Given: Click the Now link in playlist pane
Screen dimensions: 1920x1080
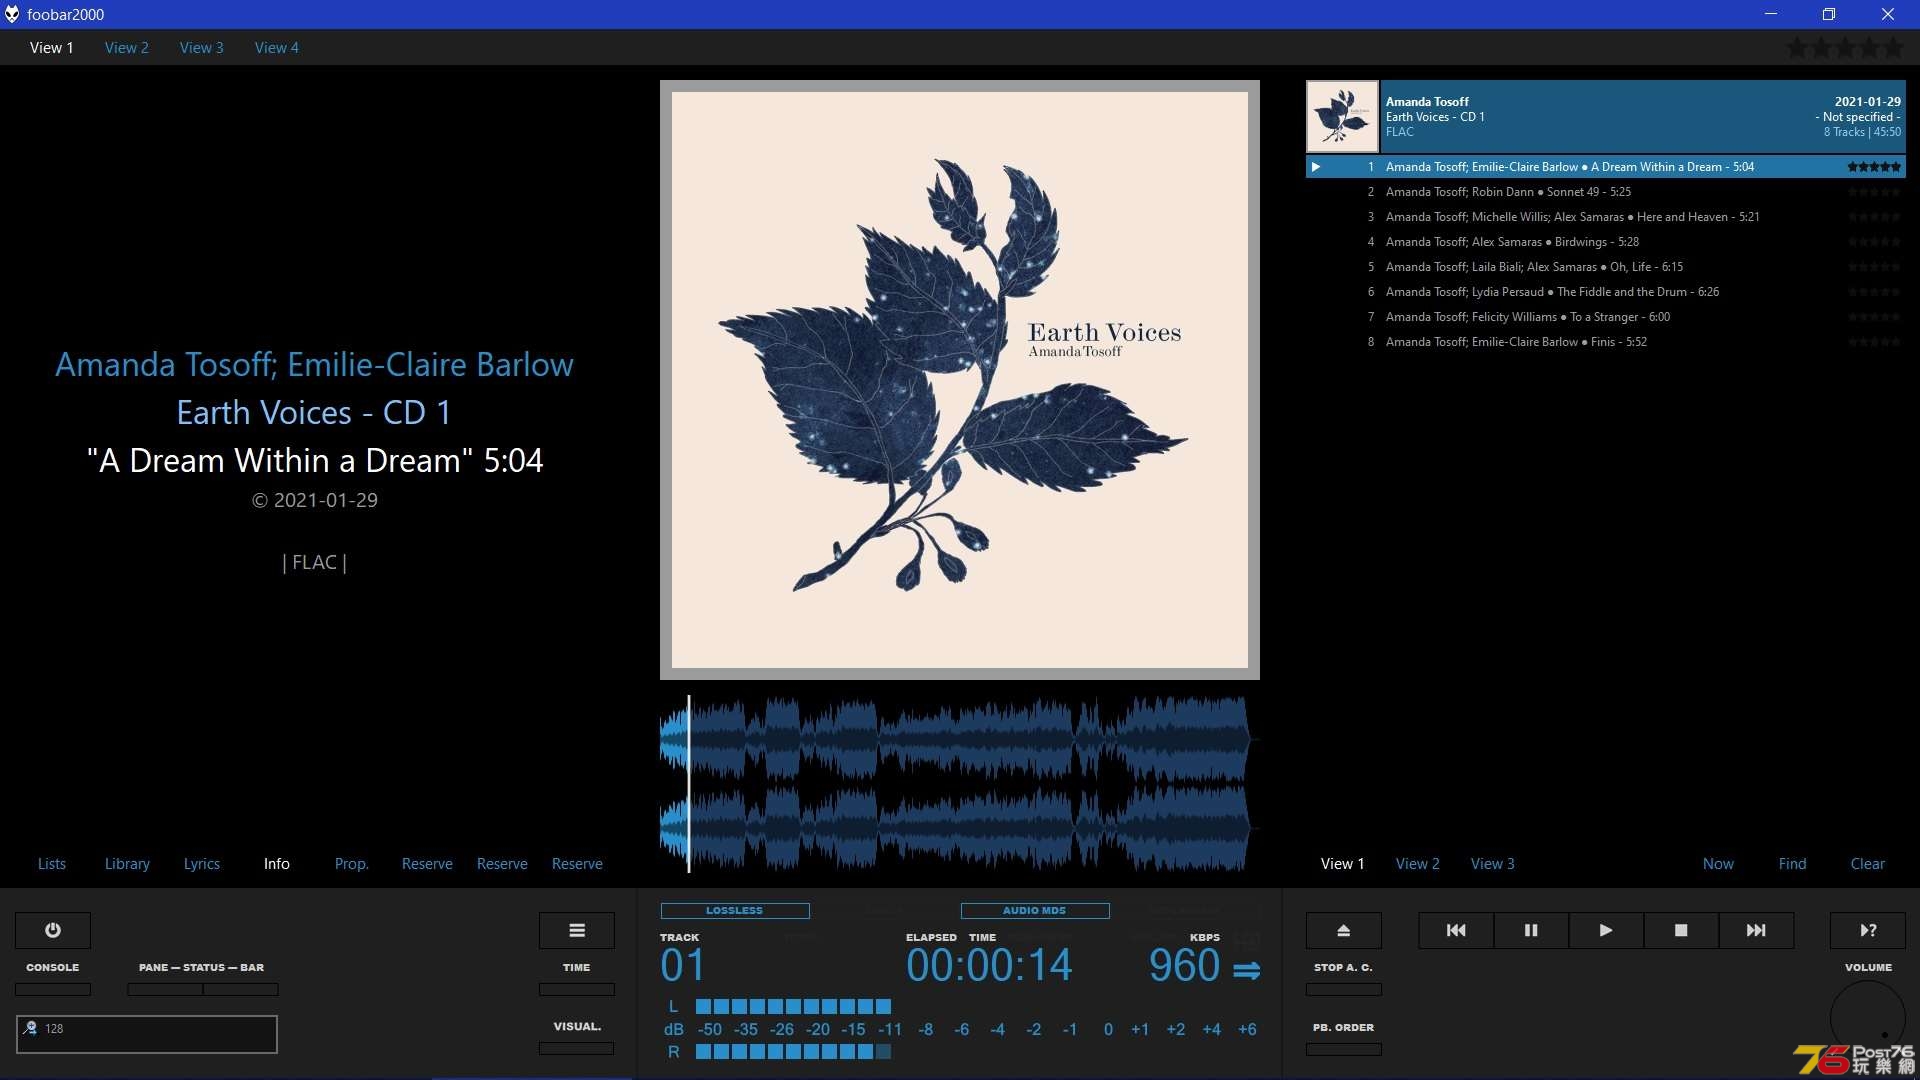Looking at the screenshot, I should coord(1719,863).
